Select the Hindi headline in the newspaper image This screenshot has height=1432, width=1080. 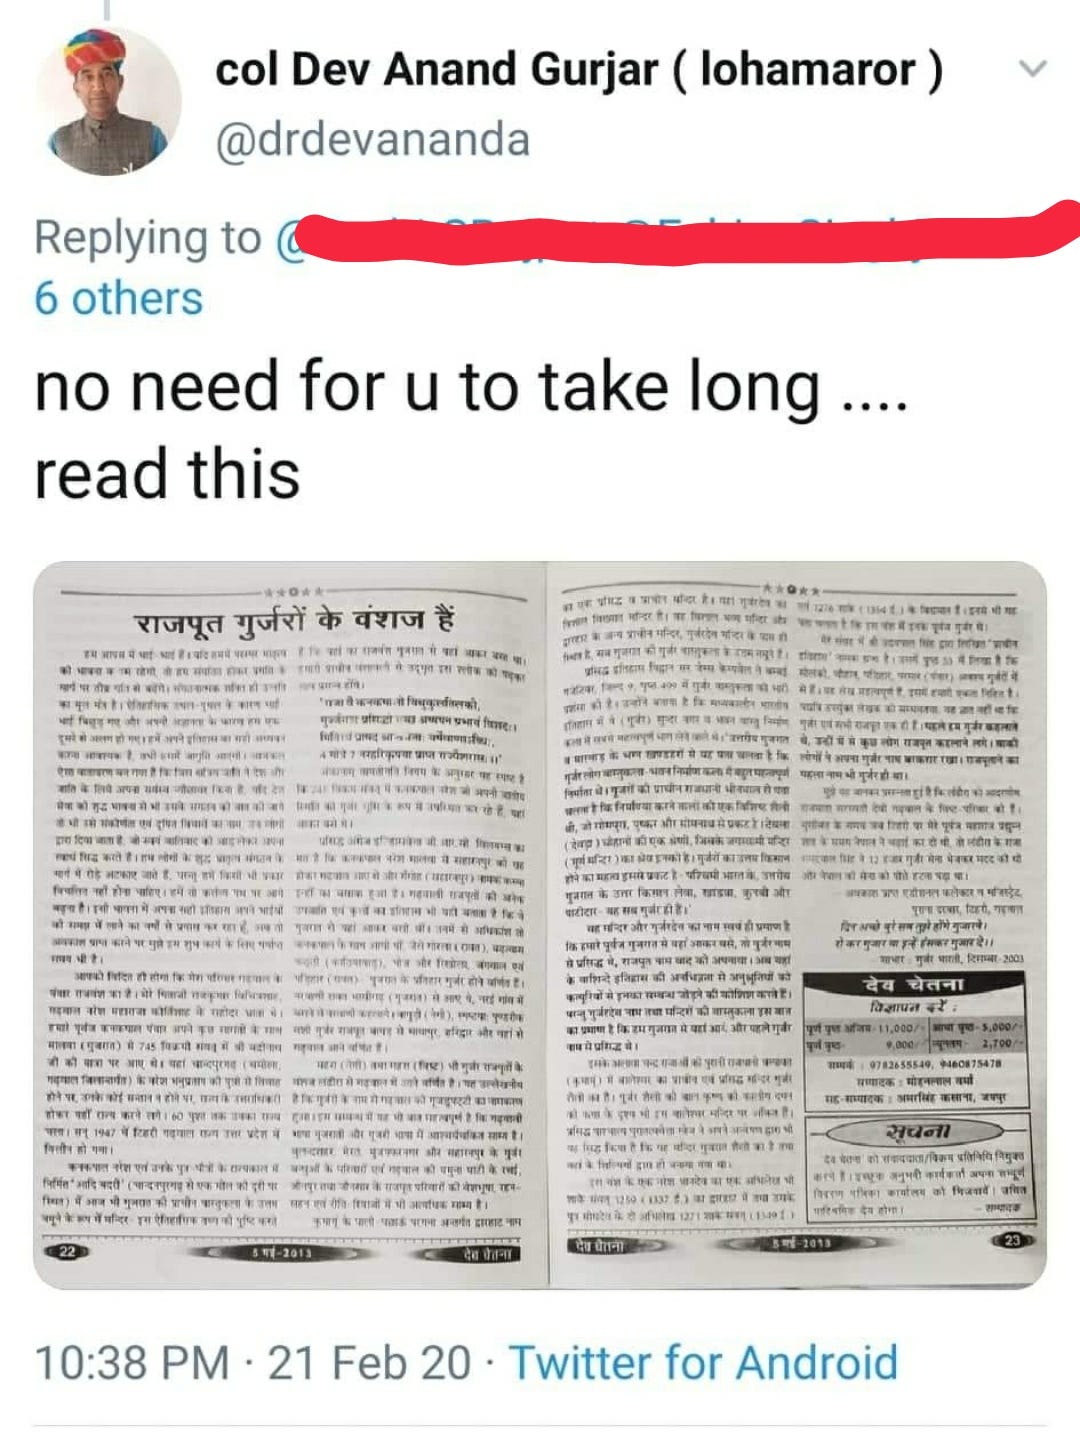294,620
